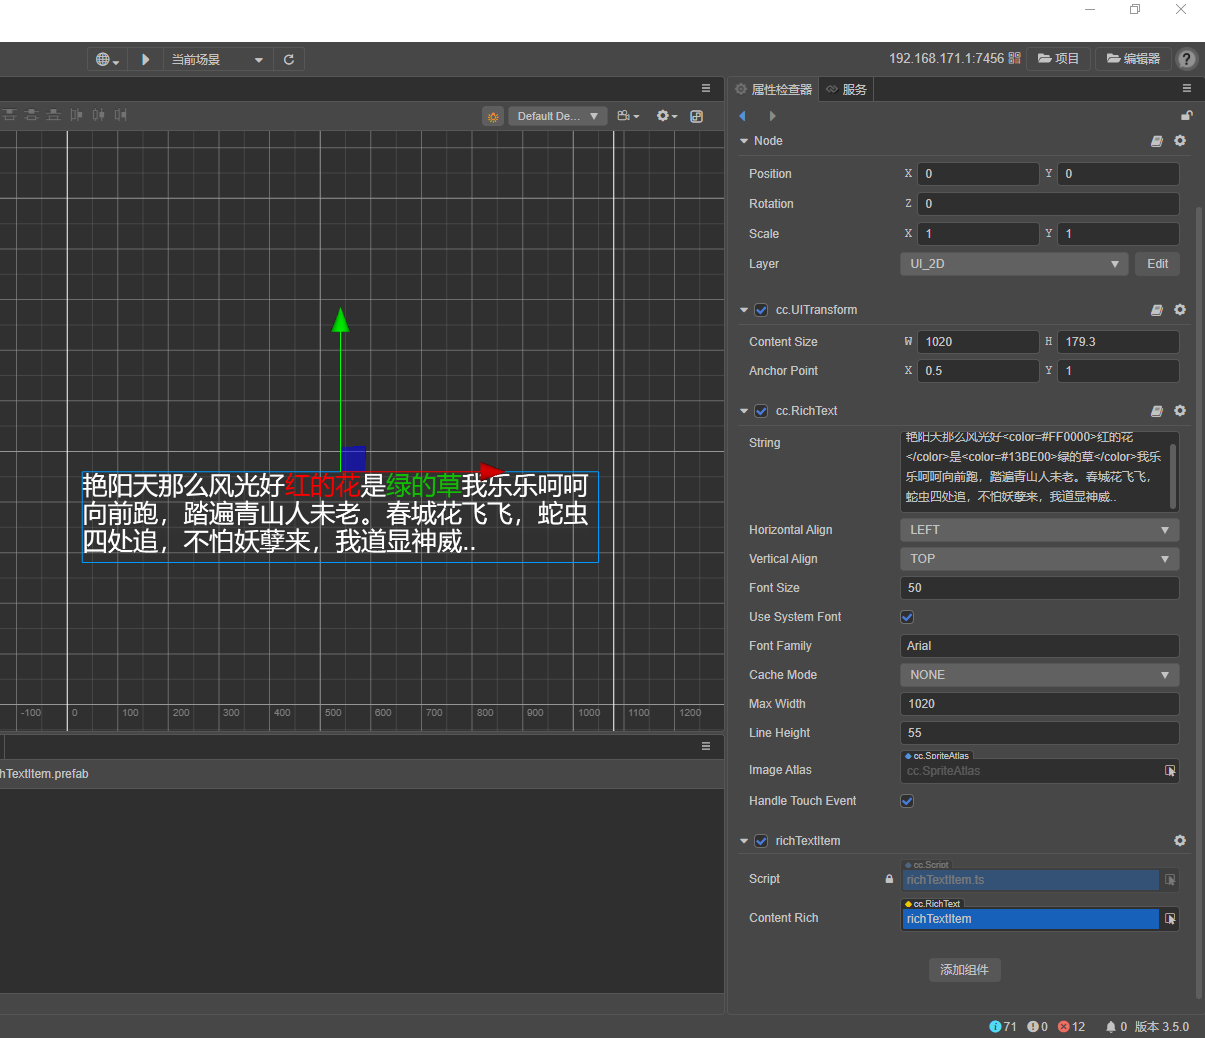Click the play preview button
1205x1038 pixels.
(x=146, y=59)
